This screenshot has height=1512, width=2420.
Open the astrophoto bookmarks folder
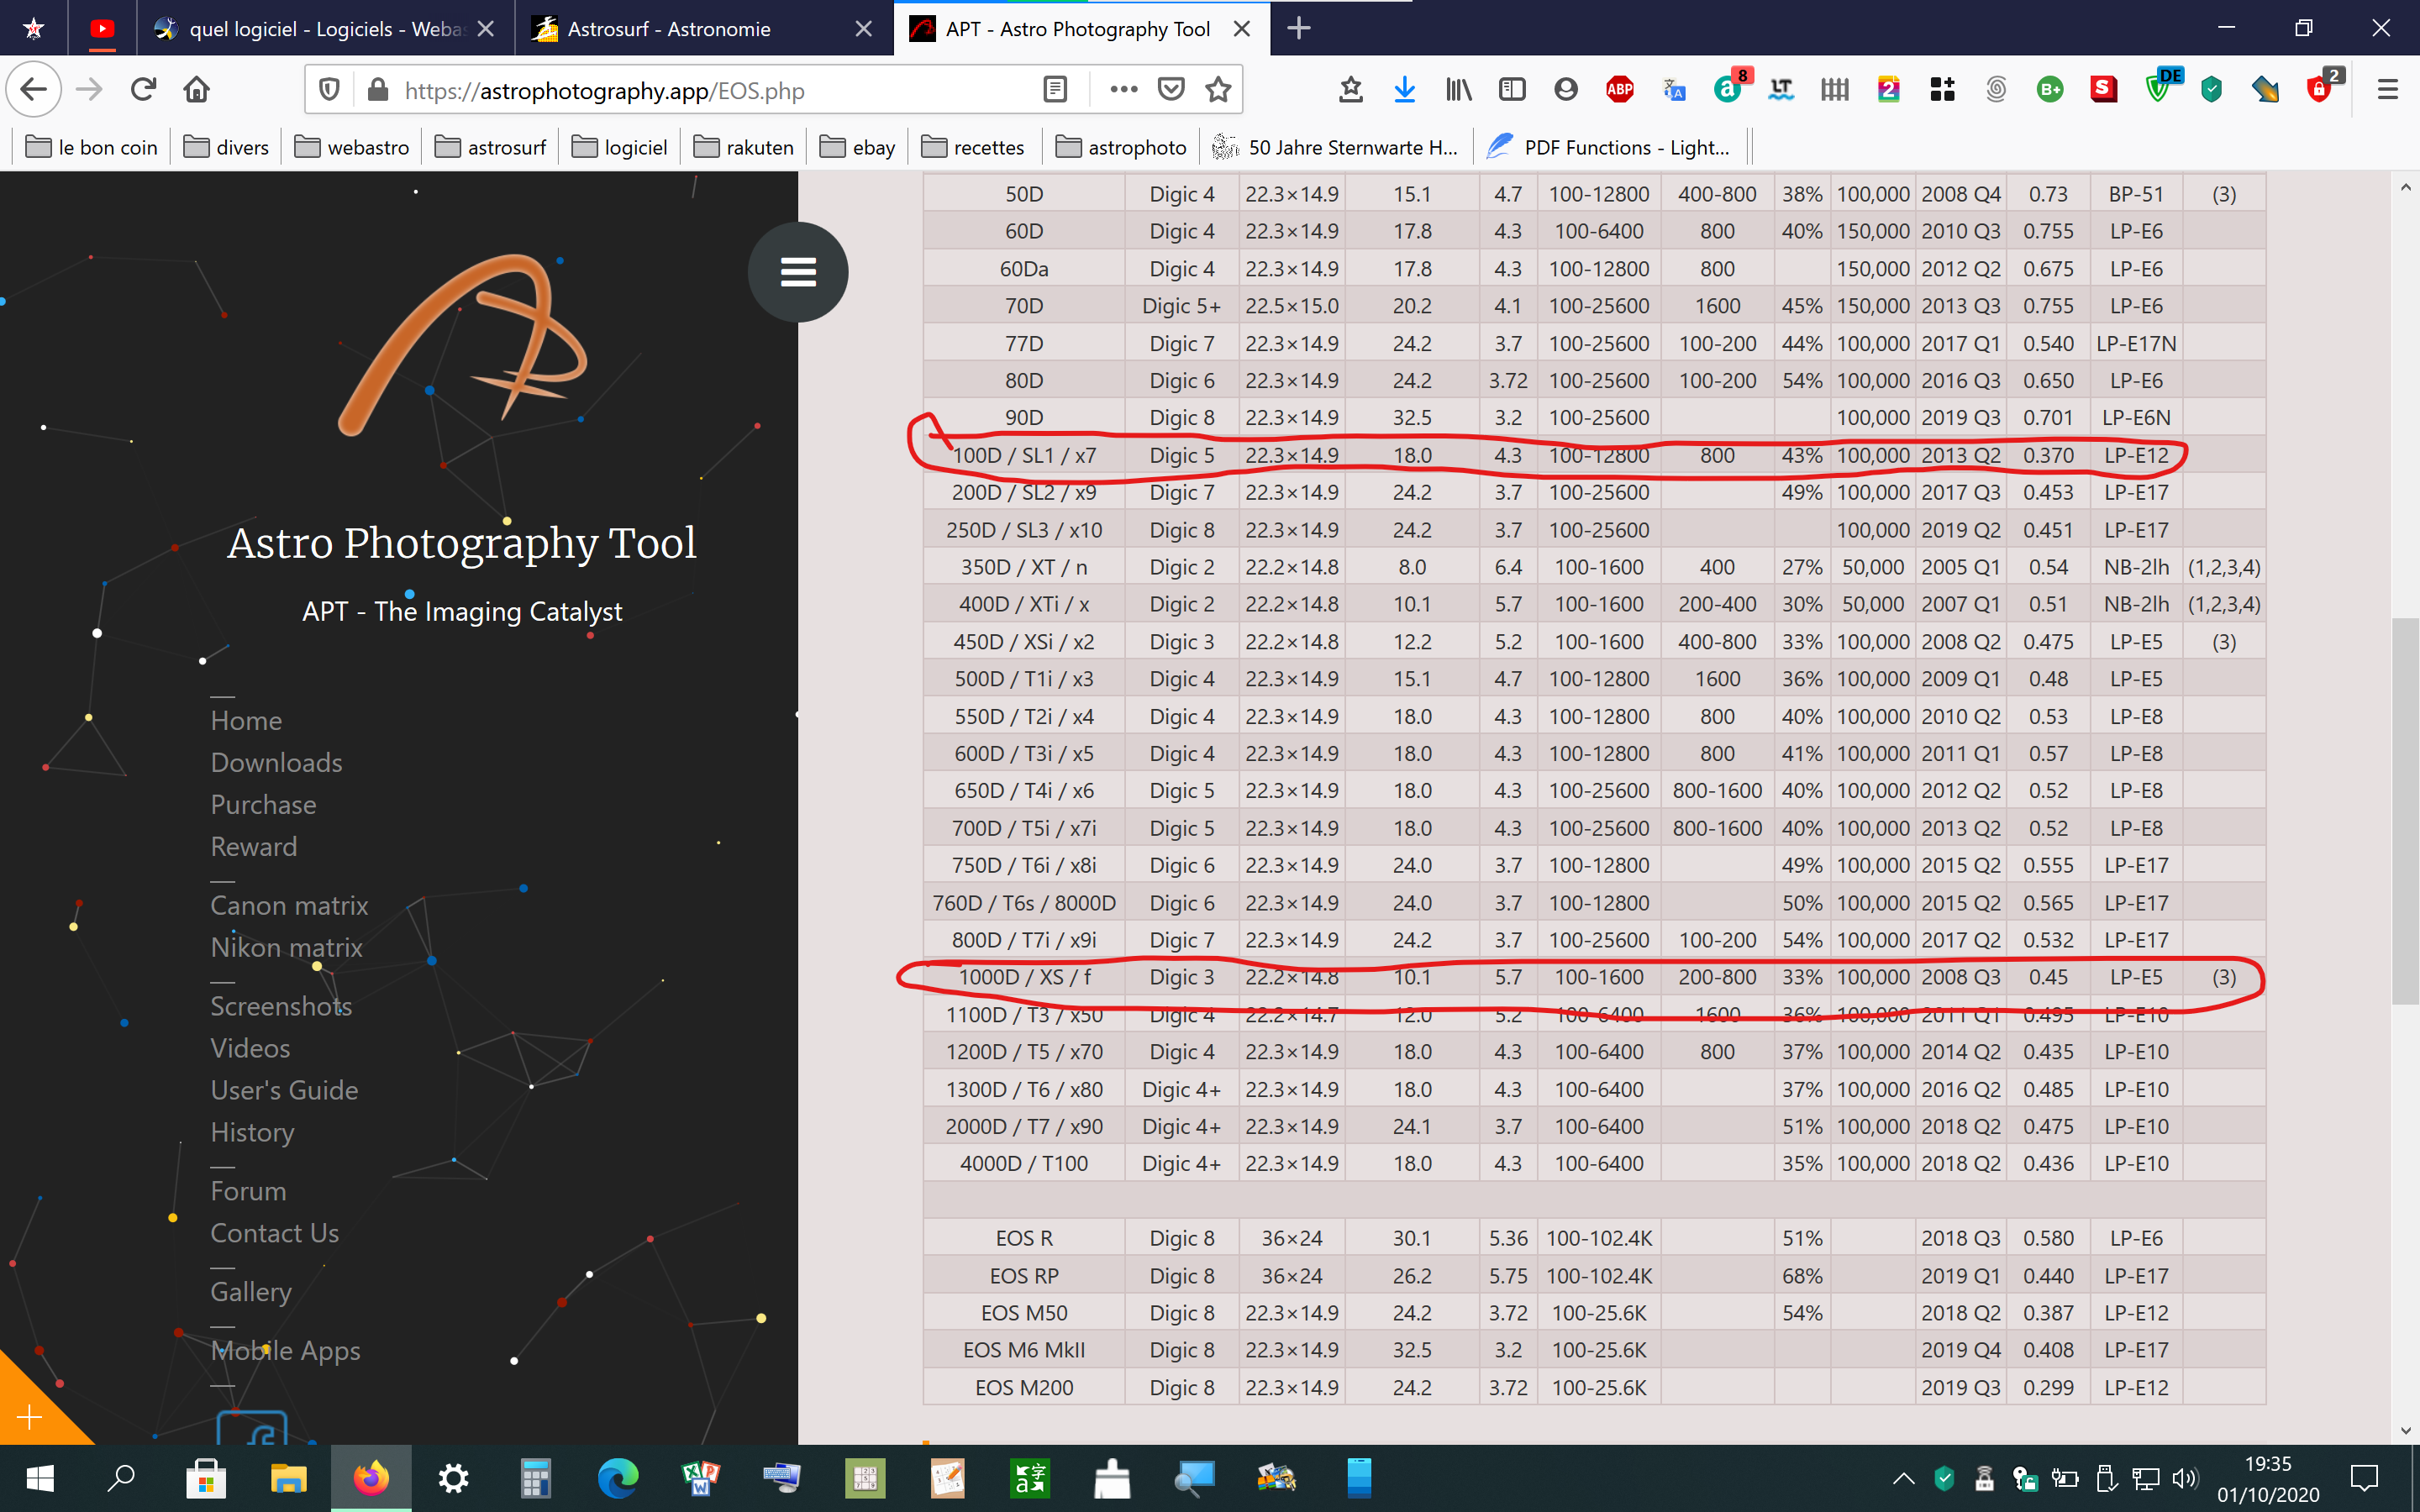click(1121, 148)
